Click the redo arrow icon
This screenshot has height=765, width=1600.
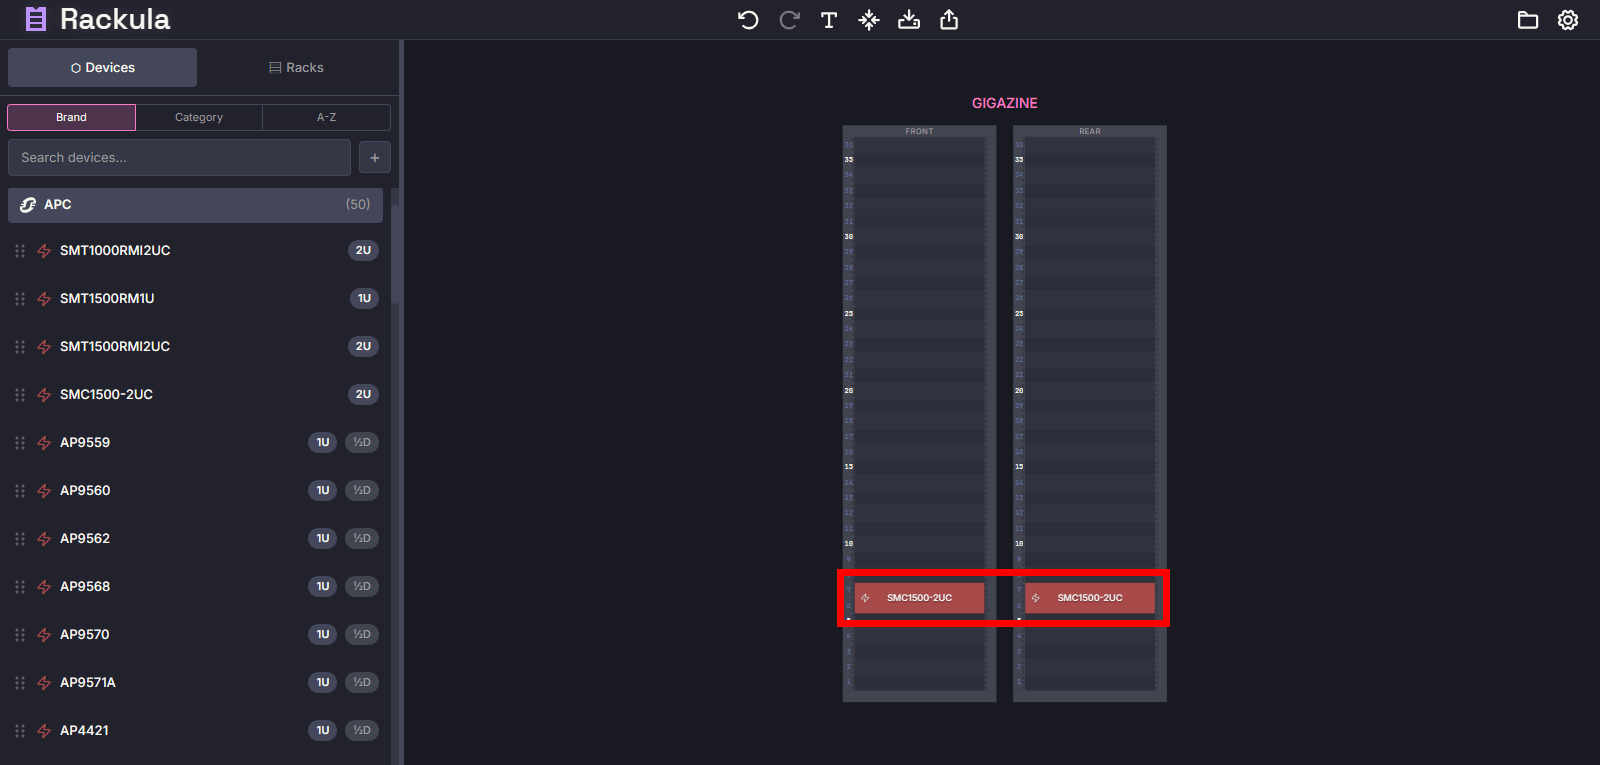tap(789, 20)
